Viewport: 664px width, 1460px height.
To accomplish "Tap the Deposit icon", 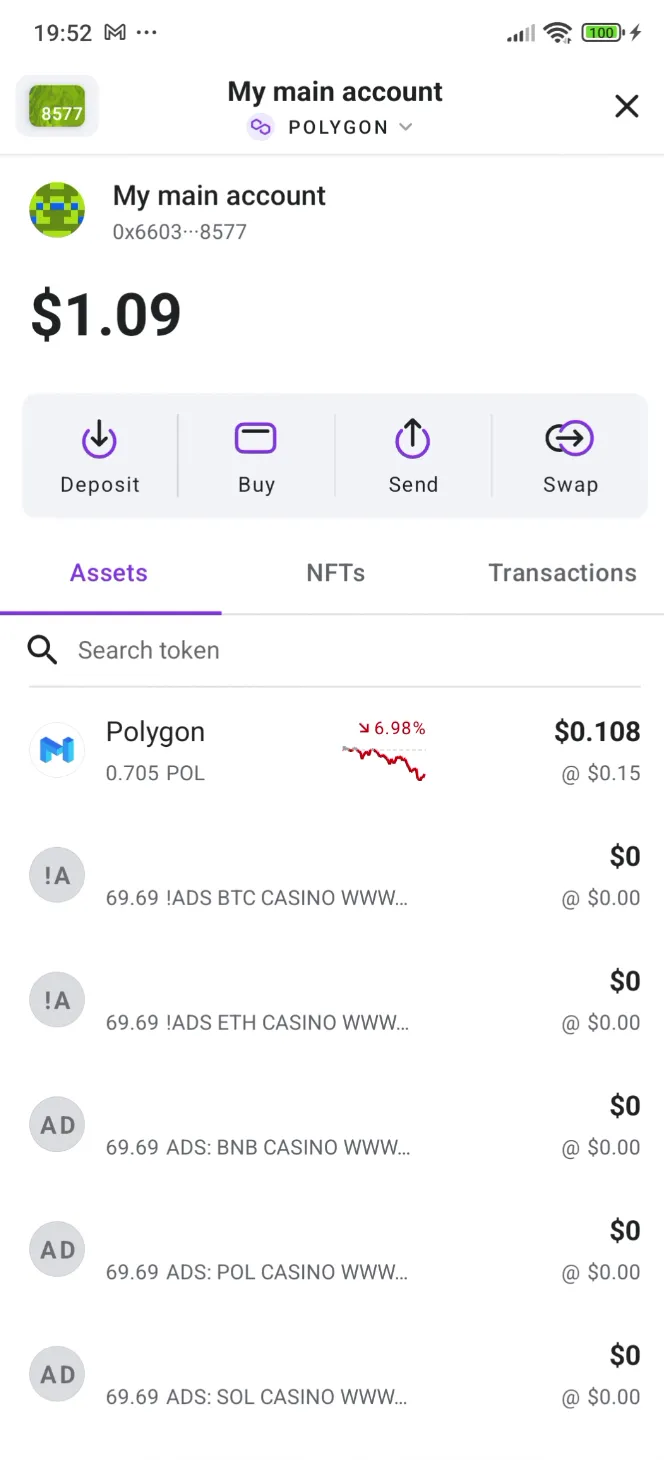I will pyautogui.click(x=99, y=437).
